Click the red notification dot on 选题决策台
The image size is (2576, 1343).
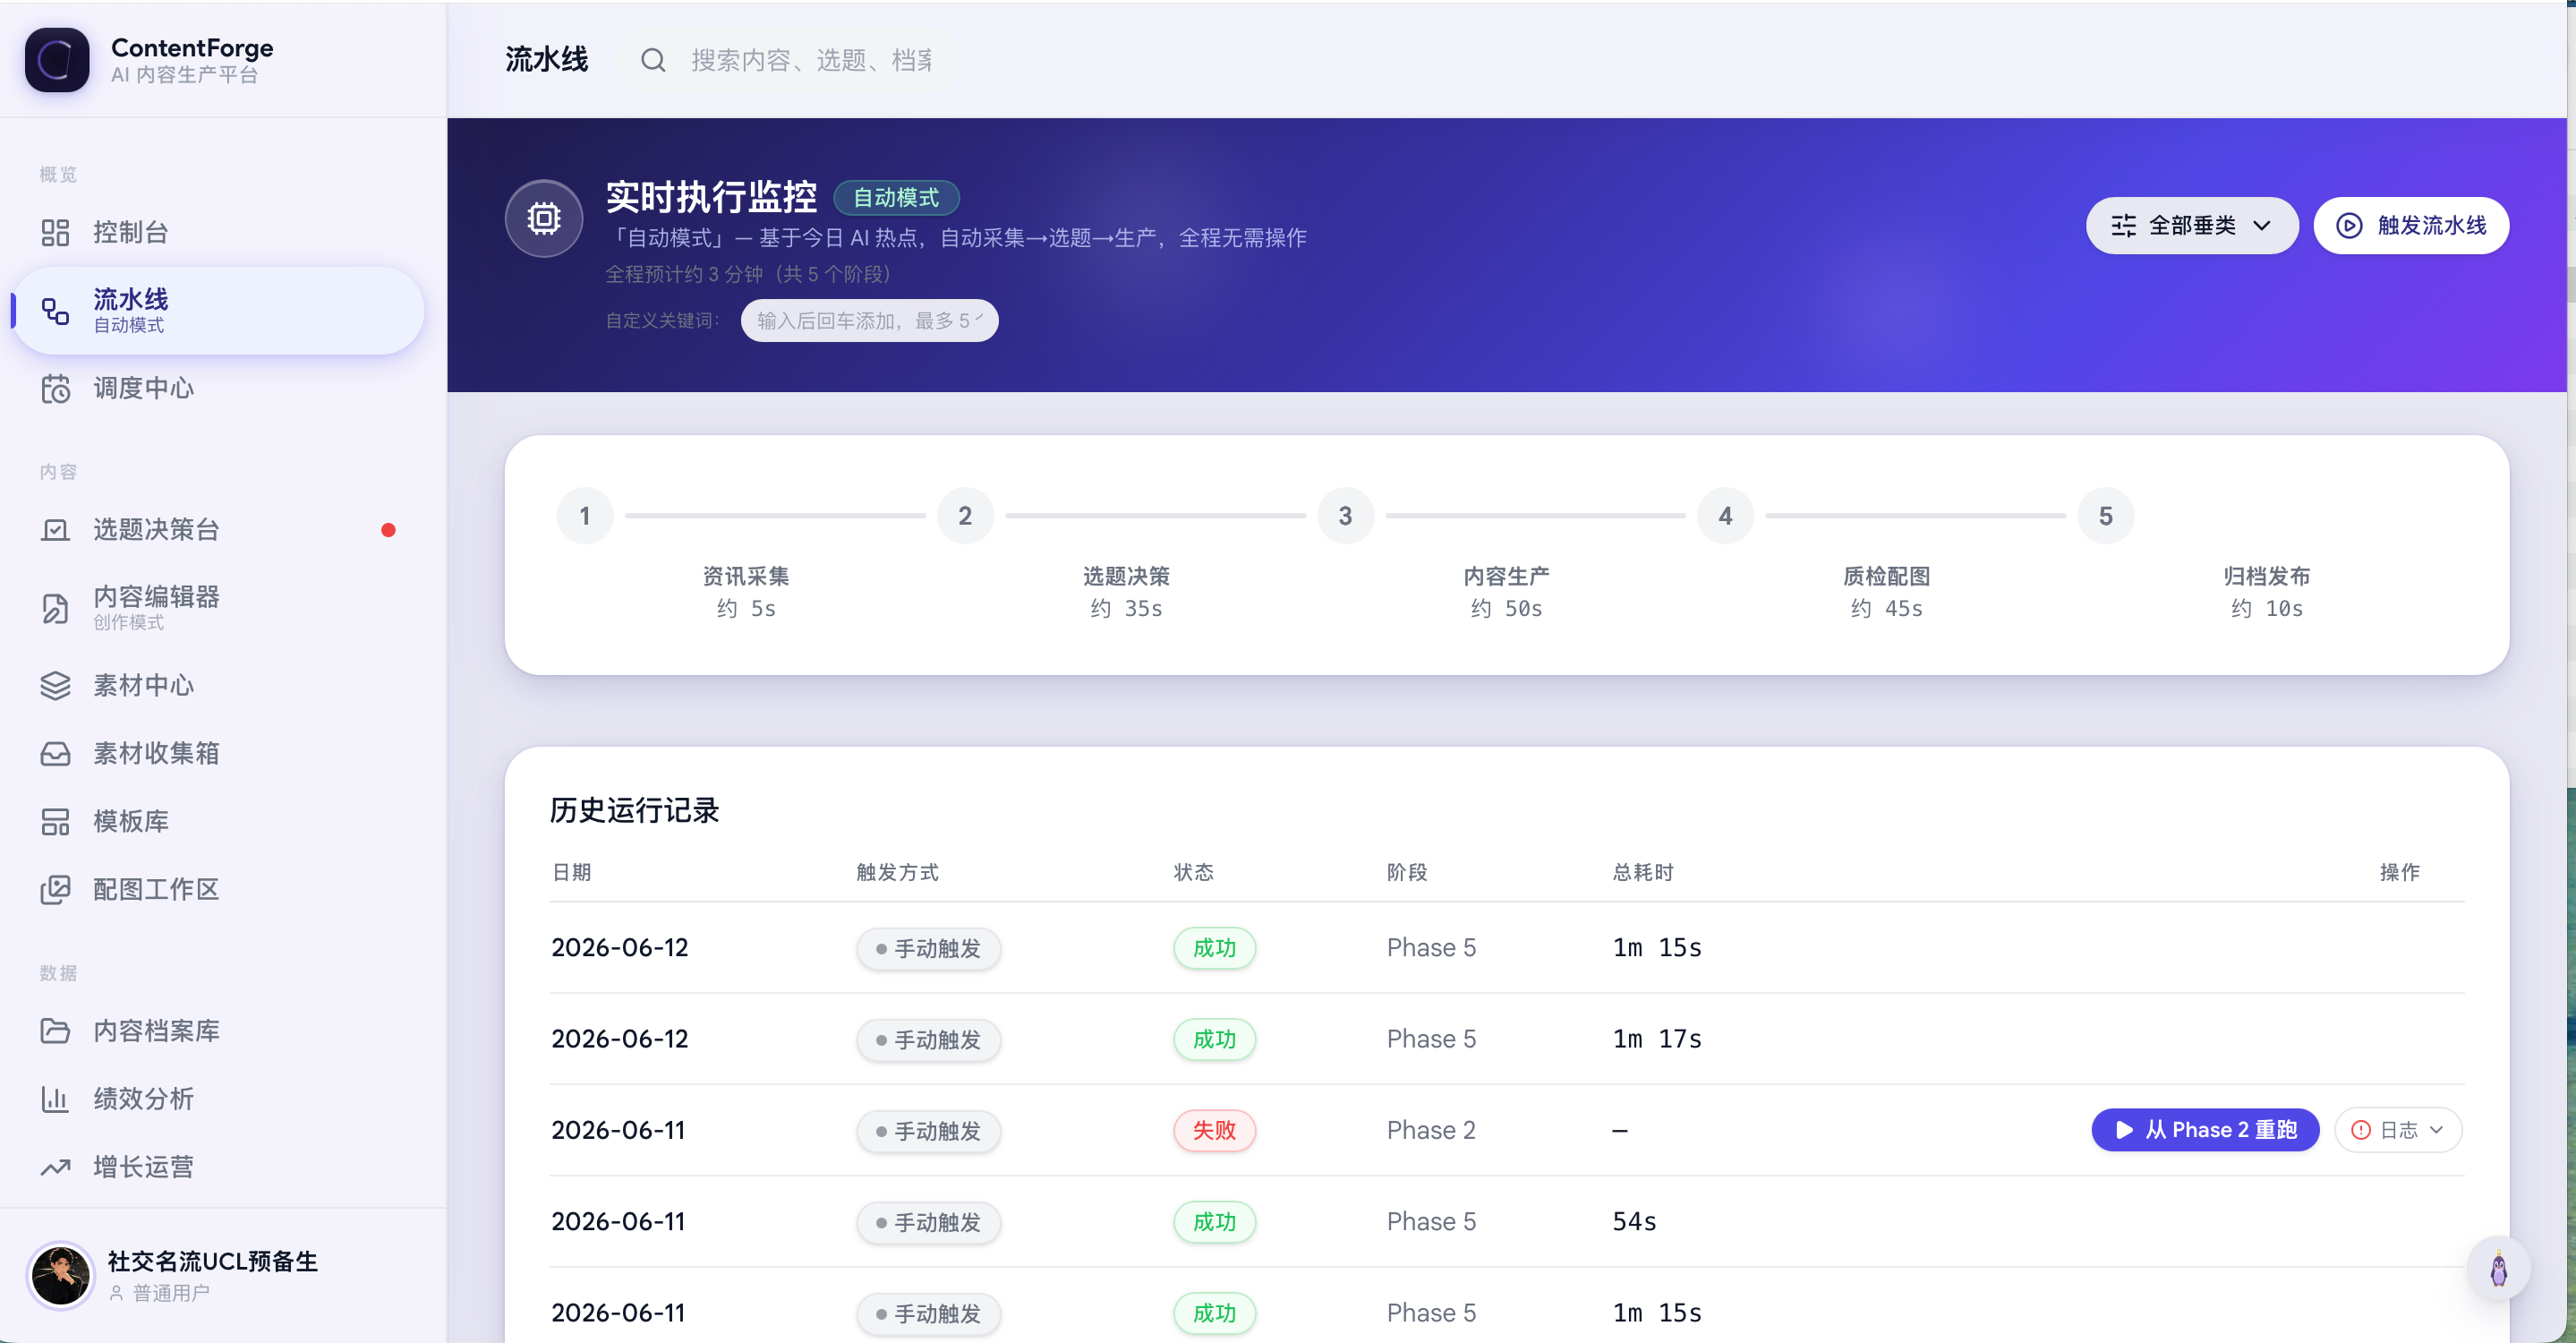388,530
